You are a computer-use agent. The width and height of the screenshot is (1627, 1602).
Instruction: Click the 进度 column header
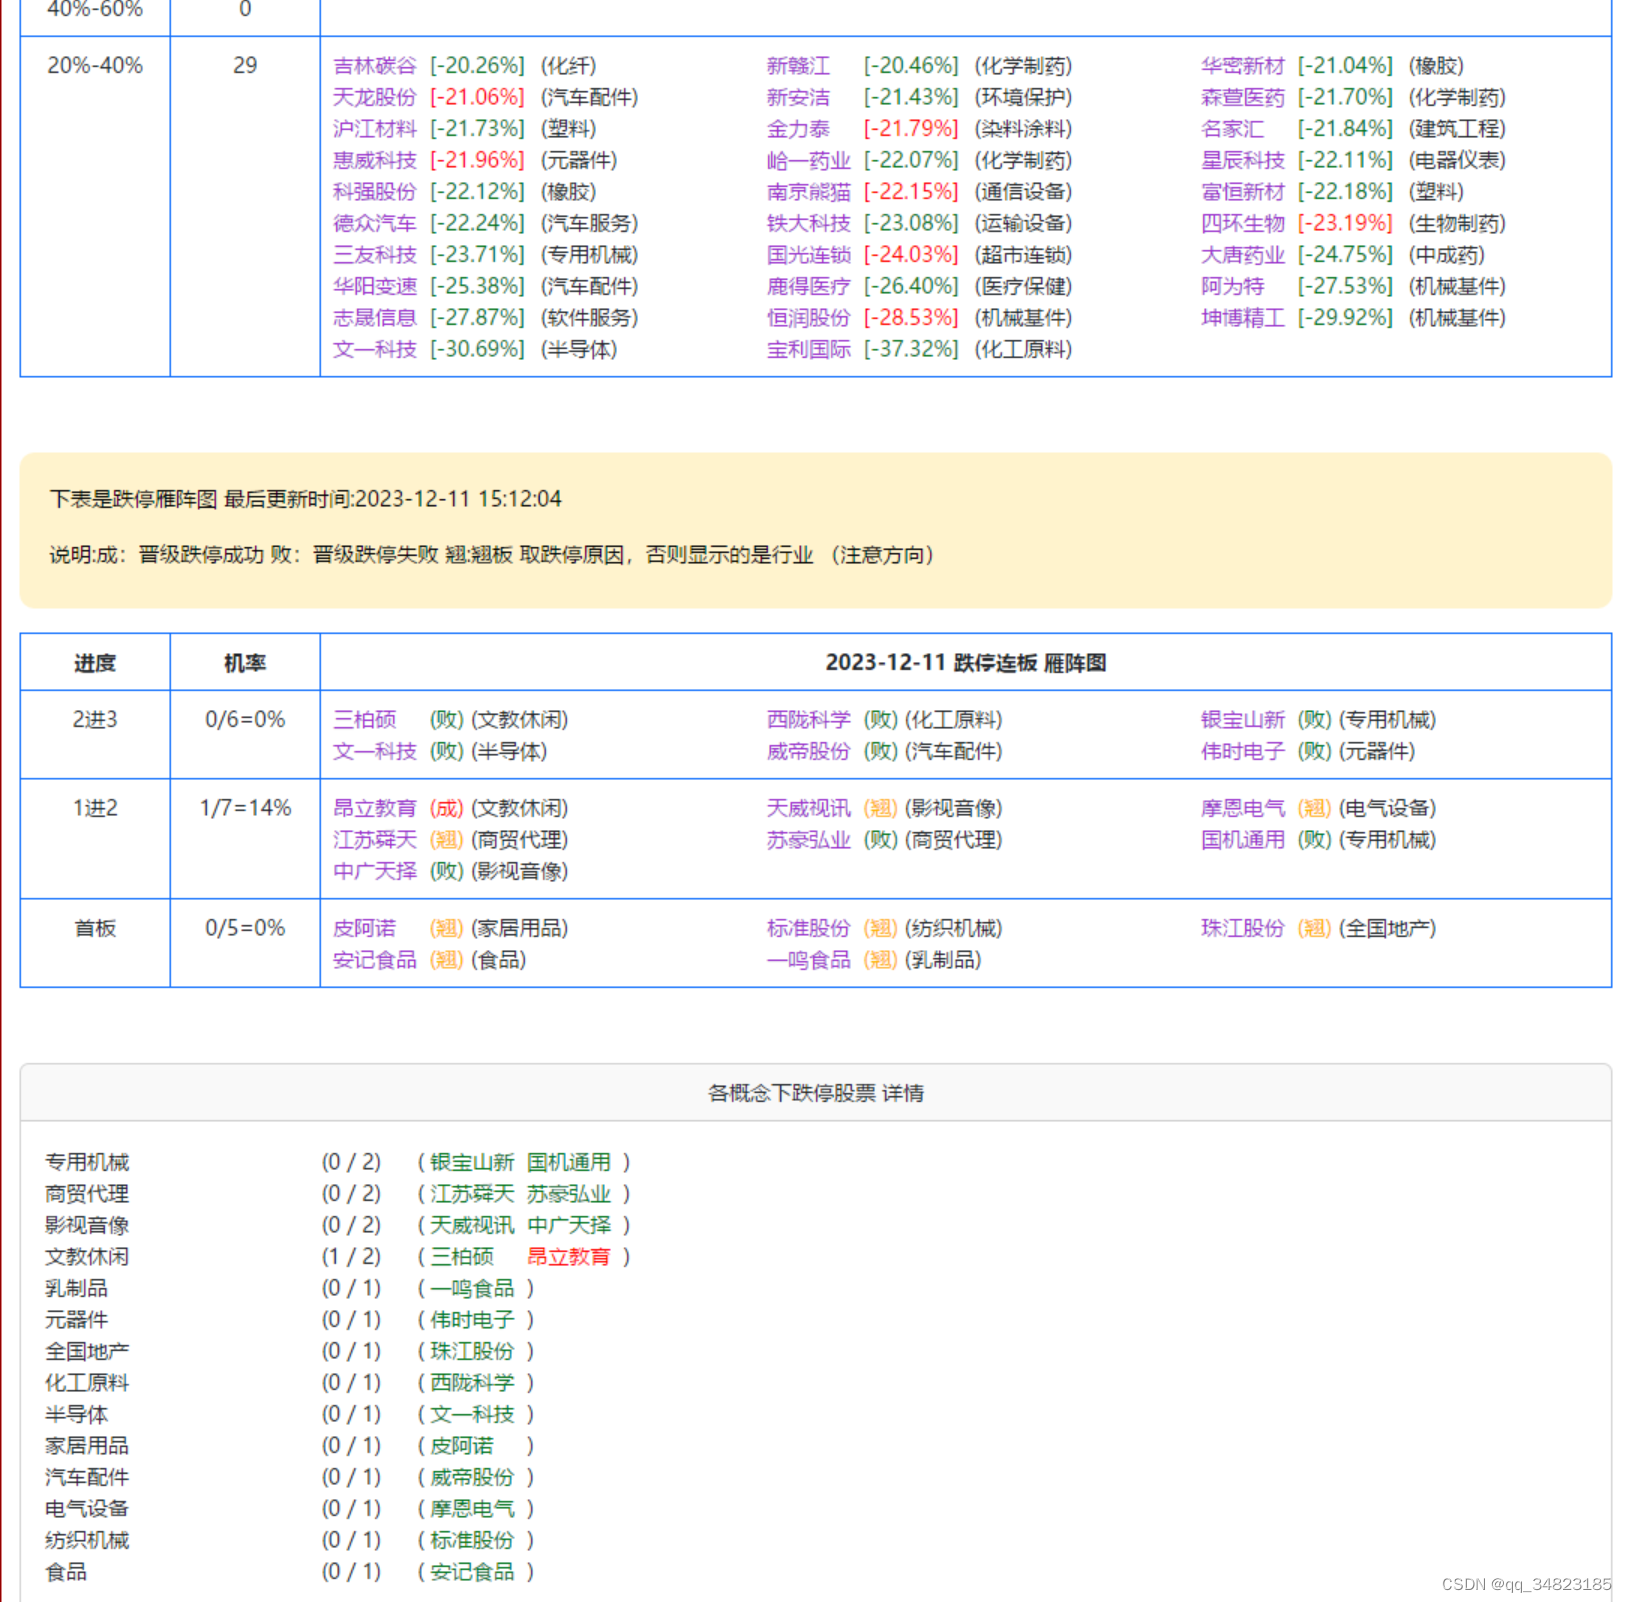pos(95,663)
